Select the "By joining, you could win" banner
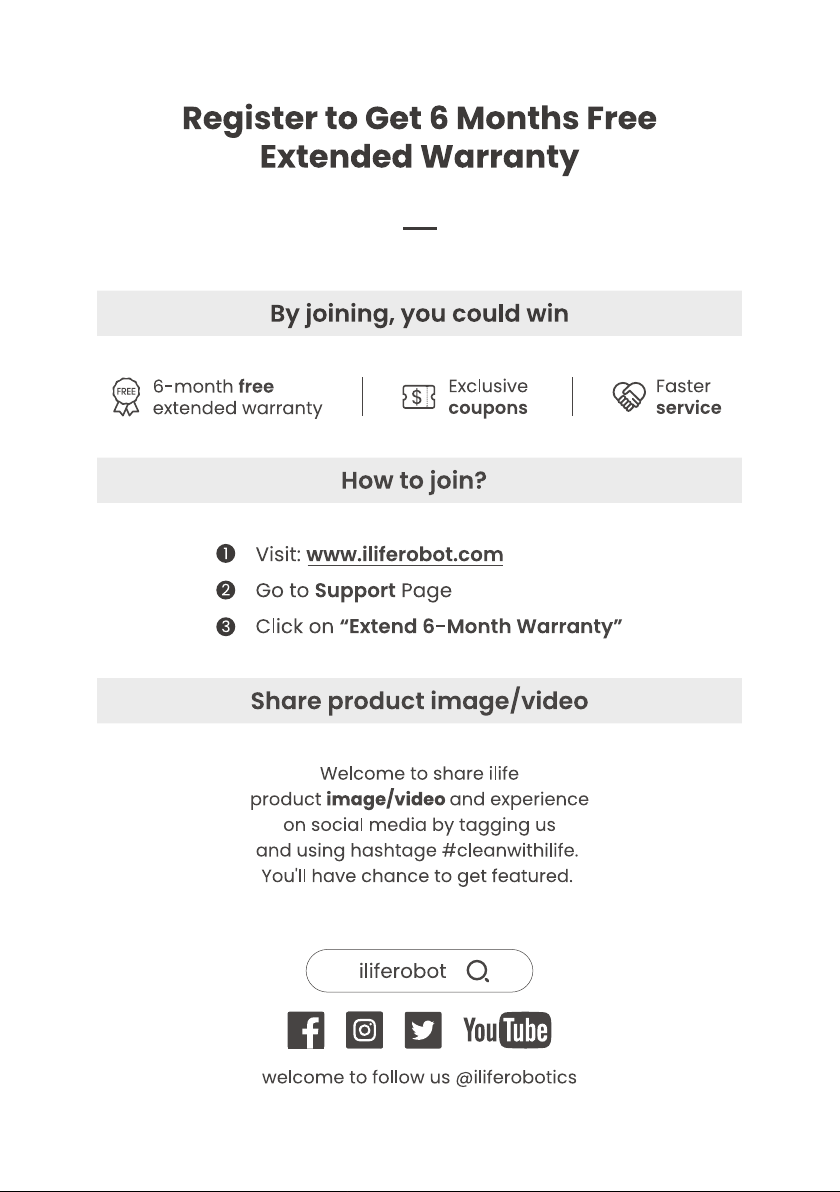Viewport: 840px width, 1192px height. (x=419, y=313)
